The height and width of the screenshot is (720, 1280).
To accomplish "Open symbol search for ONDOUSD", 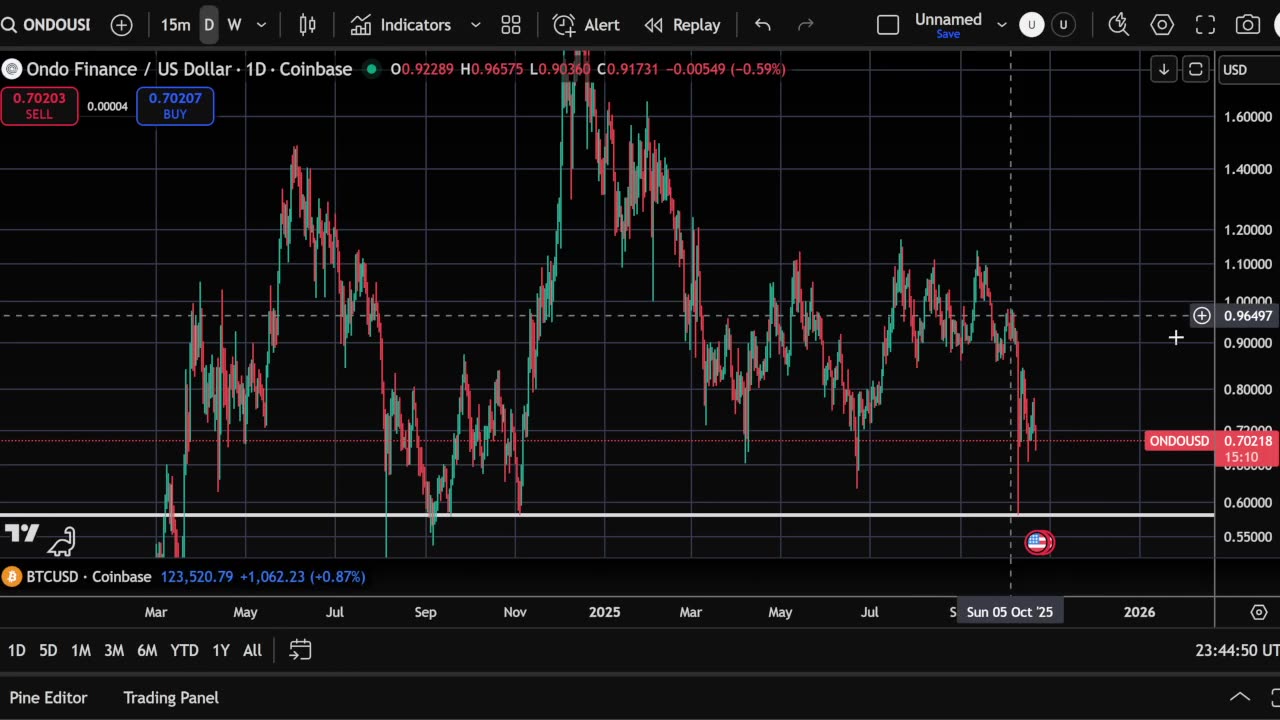I will click(x=46, y=25).
